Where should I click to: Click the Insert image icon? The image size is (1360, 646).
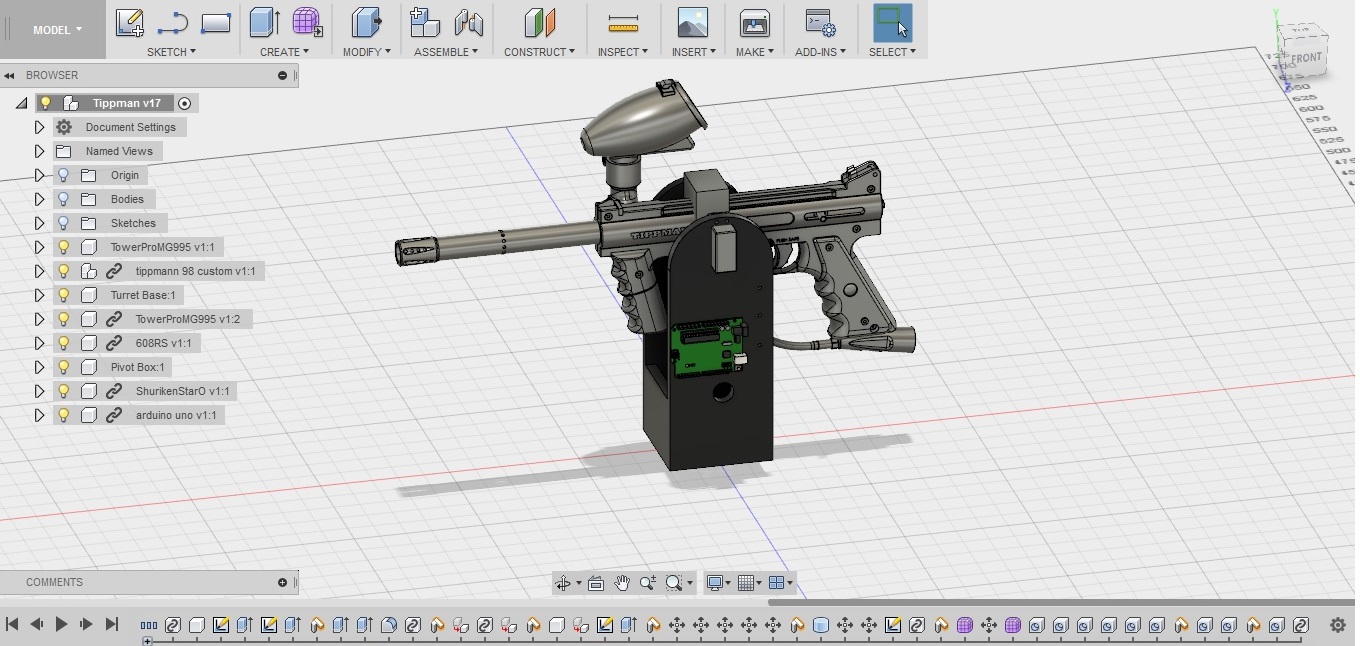692,22
